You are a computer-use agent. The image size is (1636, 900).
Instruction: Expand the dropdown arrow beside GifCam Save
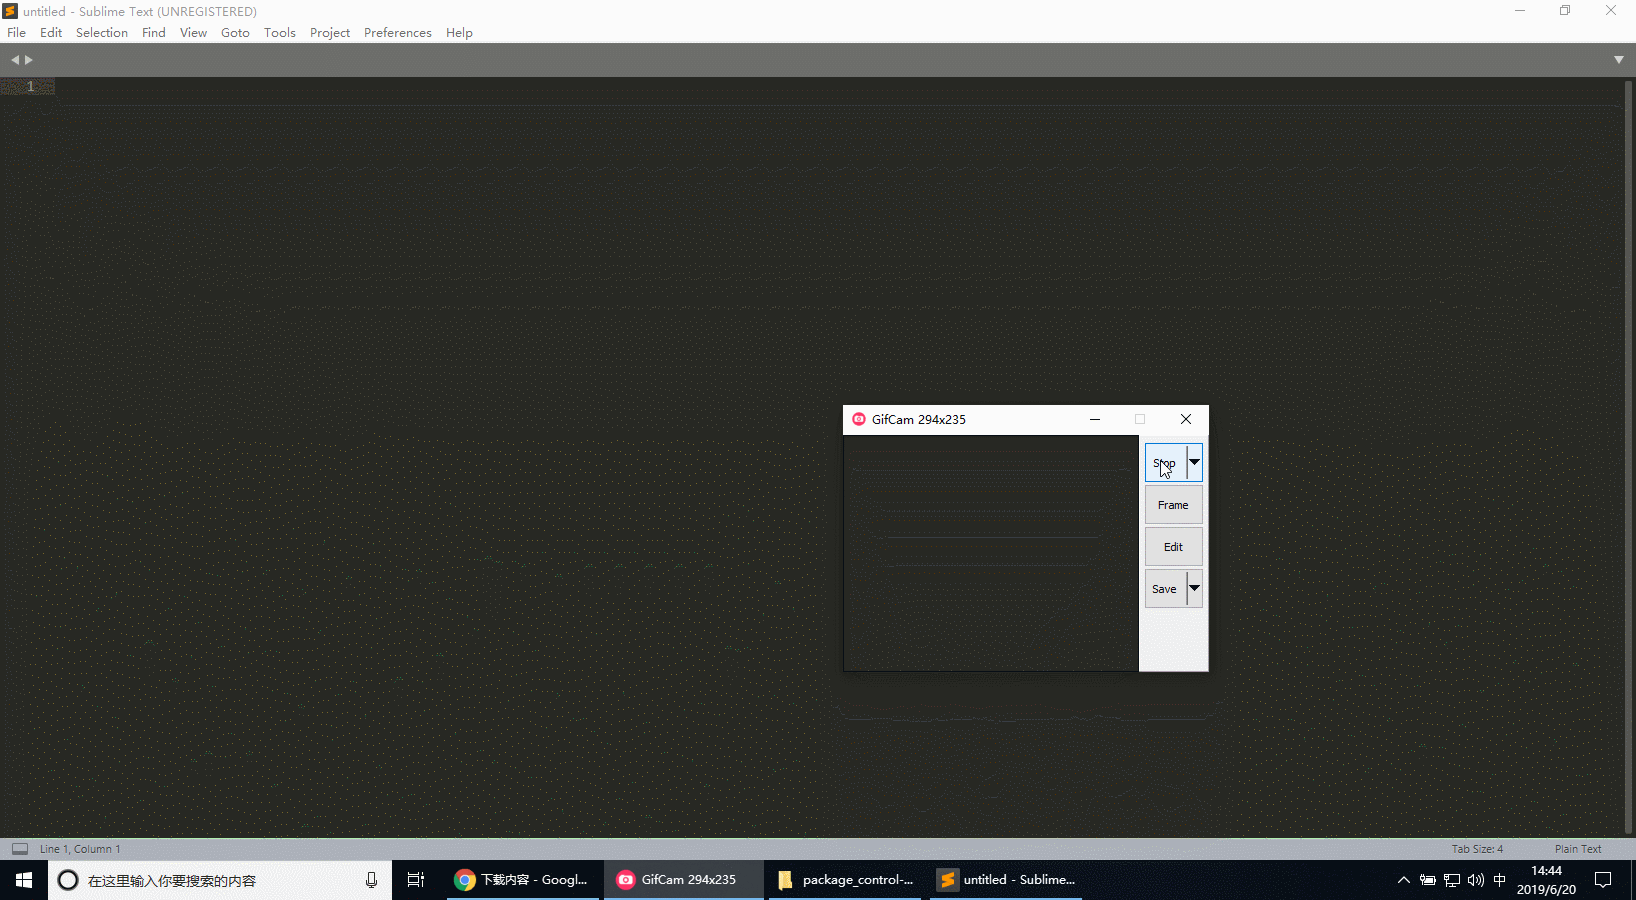click(1194, 589)
